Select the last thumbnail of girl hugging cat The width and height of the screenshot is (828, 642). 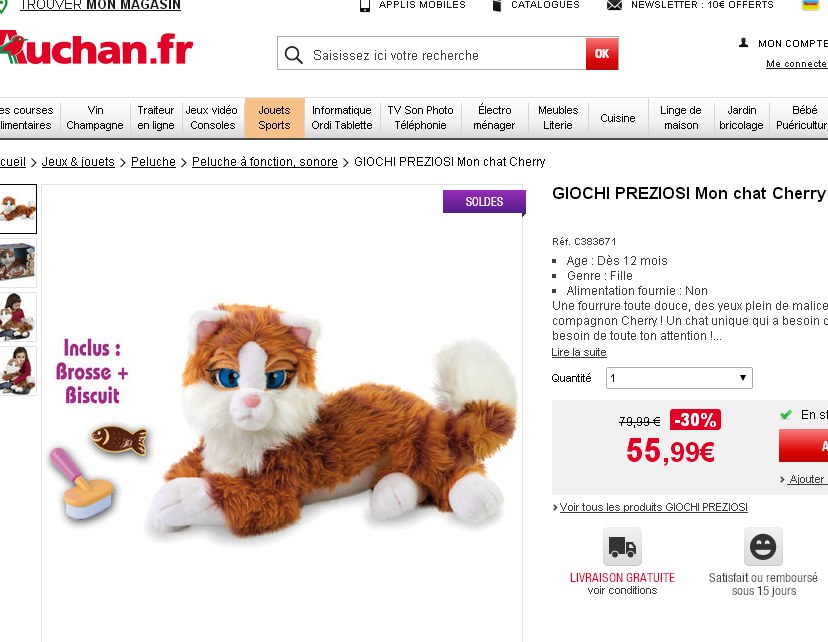(17, 371)
